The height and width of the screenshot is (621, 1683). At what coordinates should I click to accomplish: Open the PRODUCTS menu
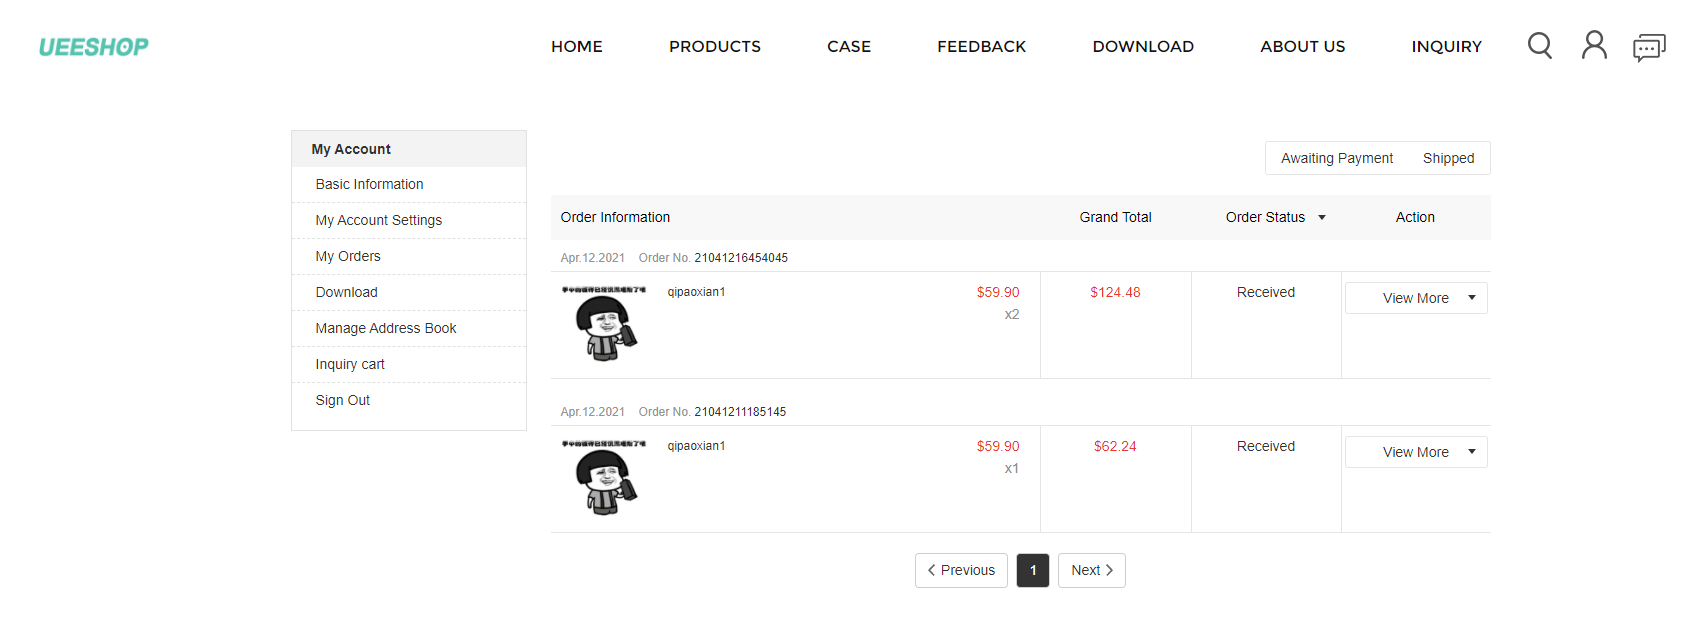(715, 47)
